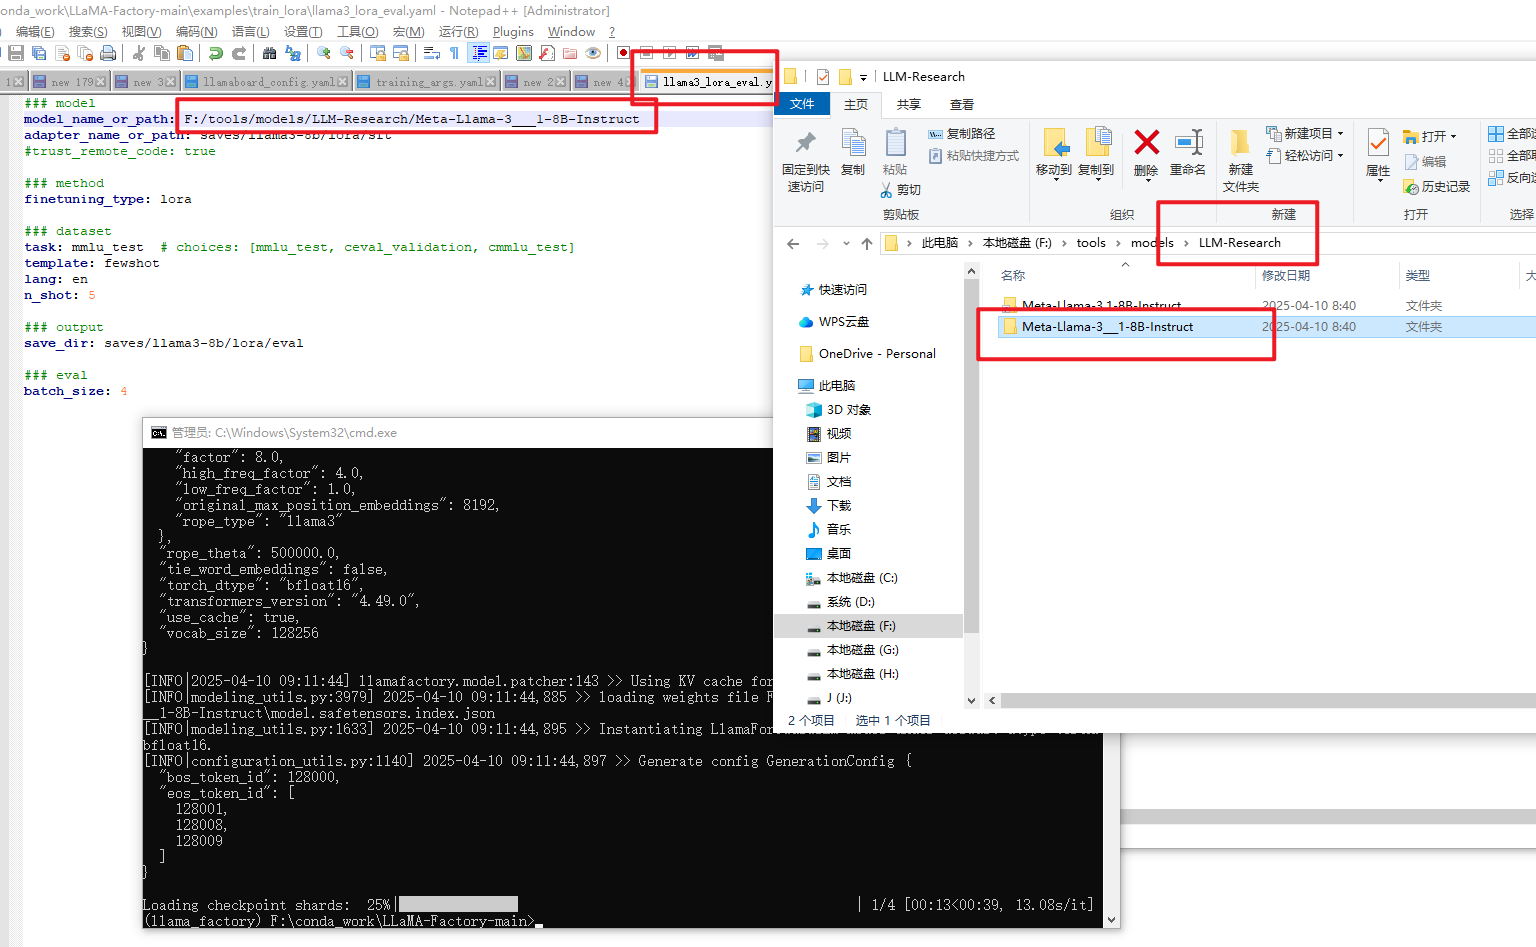Click Explorer file list horizontal scrollbar
The height and width of the screenshot is (947, 1536).
[x=1268, y=700]
